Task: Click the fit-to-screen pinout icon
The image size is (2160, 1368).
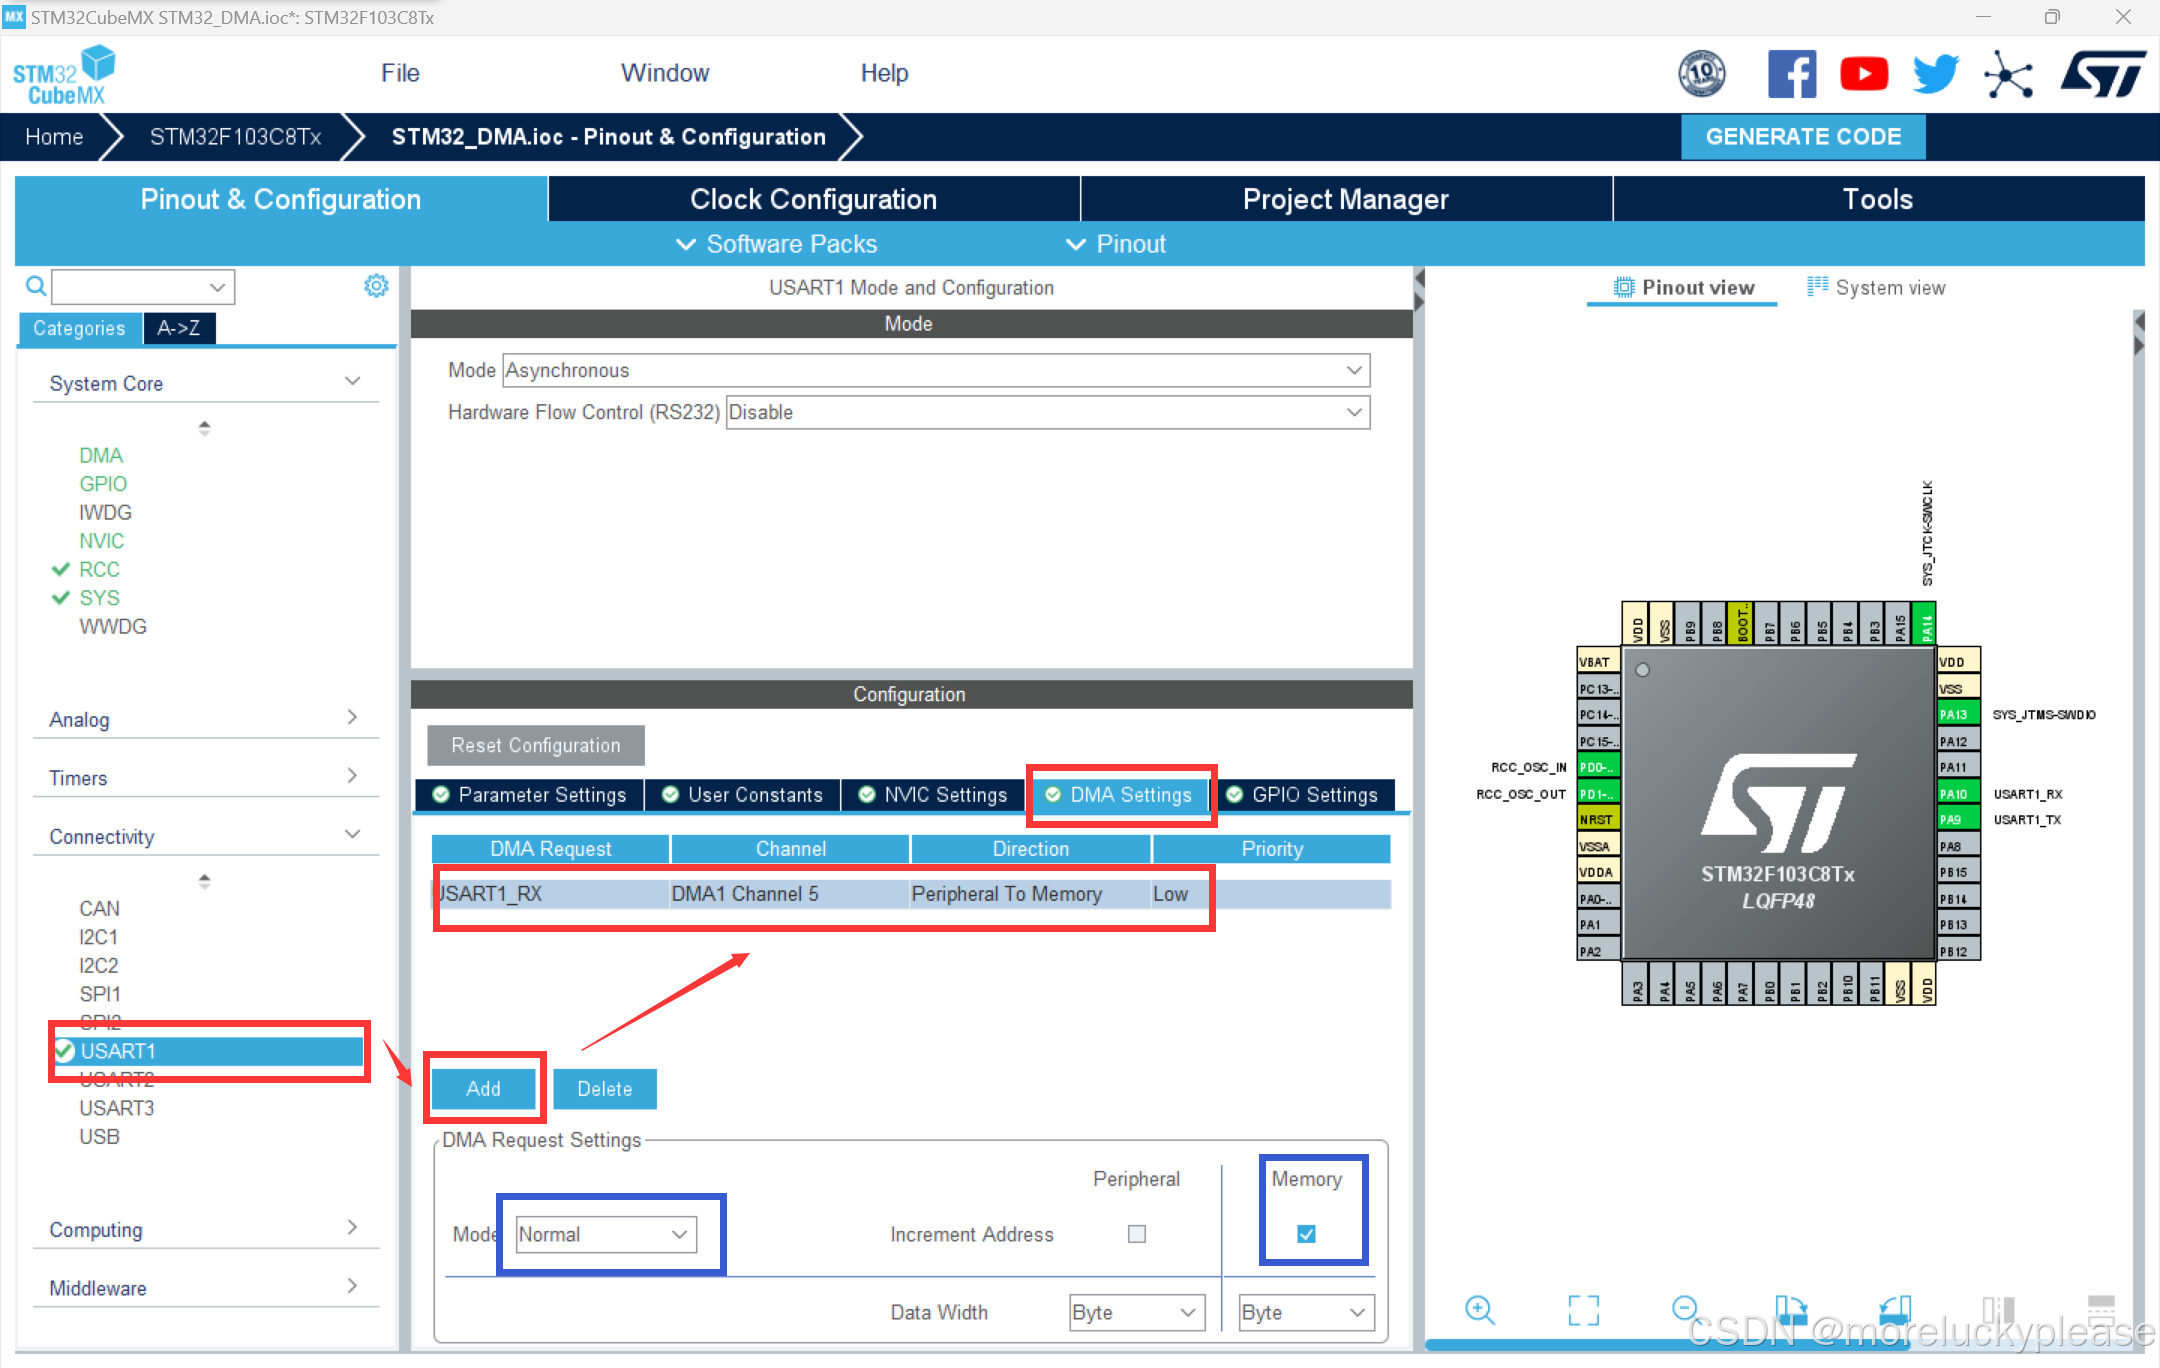Action: pyautogui.click(x=1583, y=1309)
